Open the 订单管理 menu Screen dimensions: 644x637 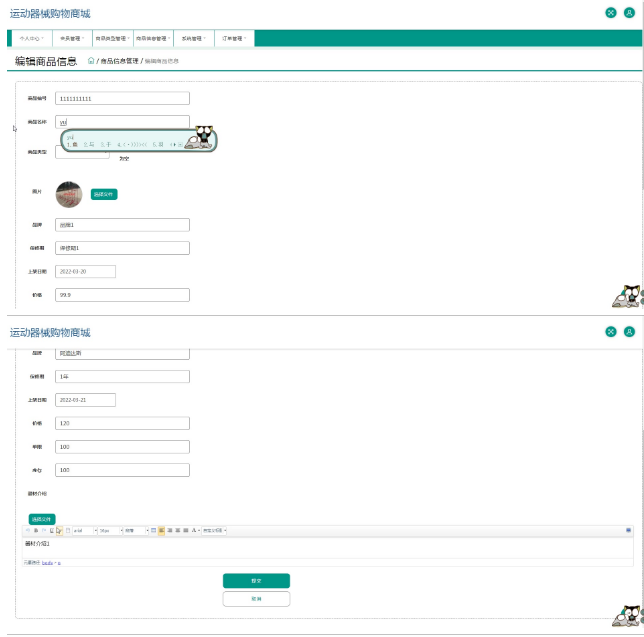pos(234,38)
